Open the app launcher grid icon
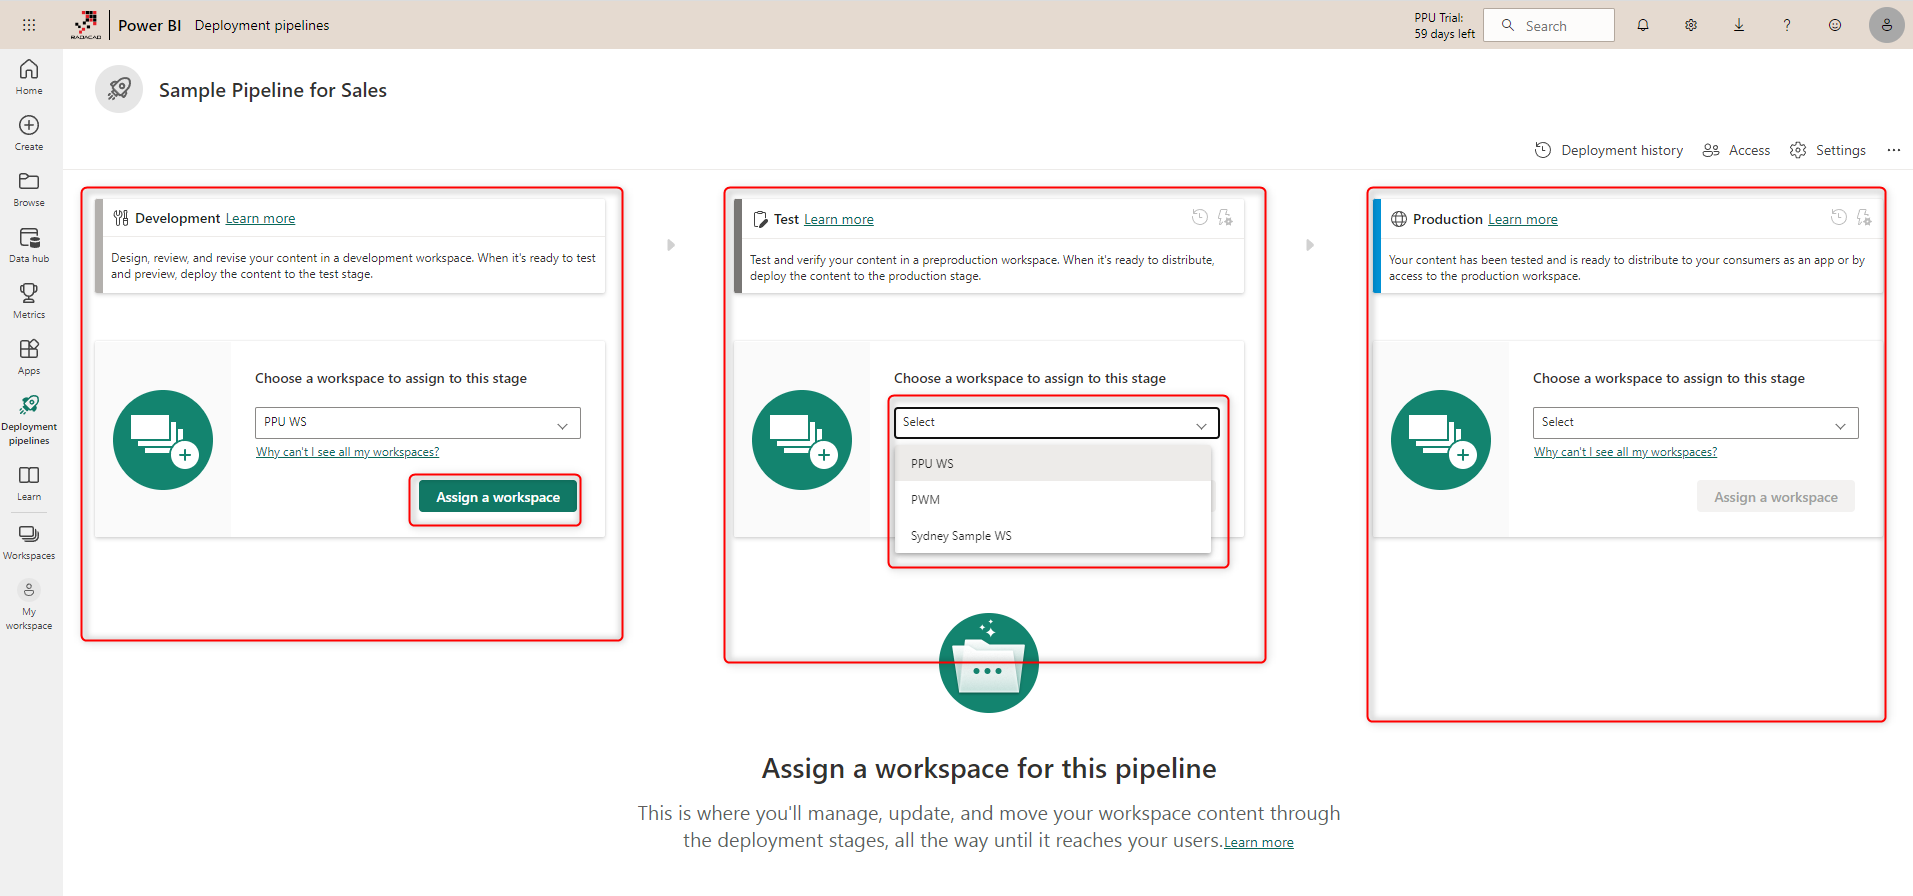This screenshot has width=1913, height=896. (29, 25)
